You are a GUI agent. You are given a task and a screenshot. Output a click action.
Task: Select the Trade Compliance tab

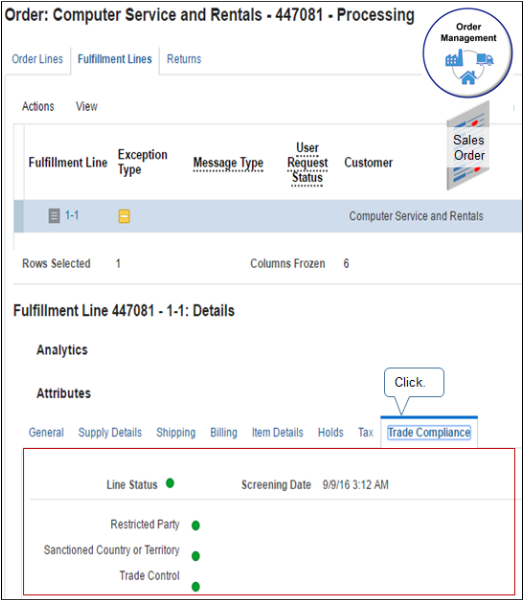click(x=429, y=433)
